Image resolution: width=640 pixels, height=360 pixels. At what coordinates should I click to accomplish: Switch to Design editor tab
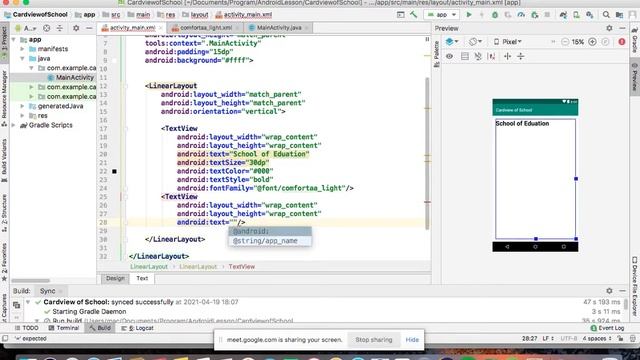pyautogui.click(x=115, y=278)
